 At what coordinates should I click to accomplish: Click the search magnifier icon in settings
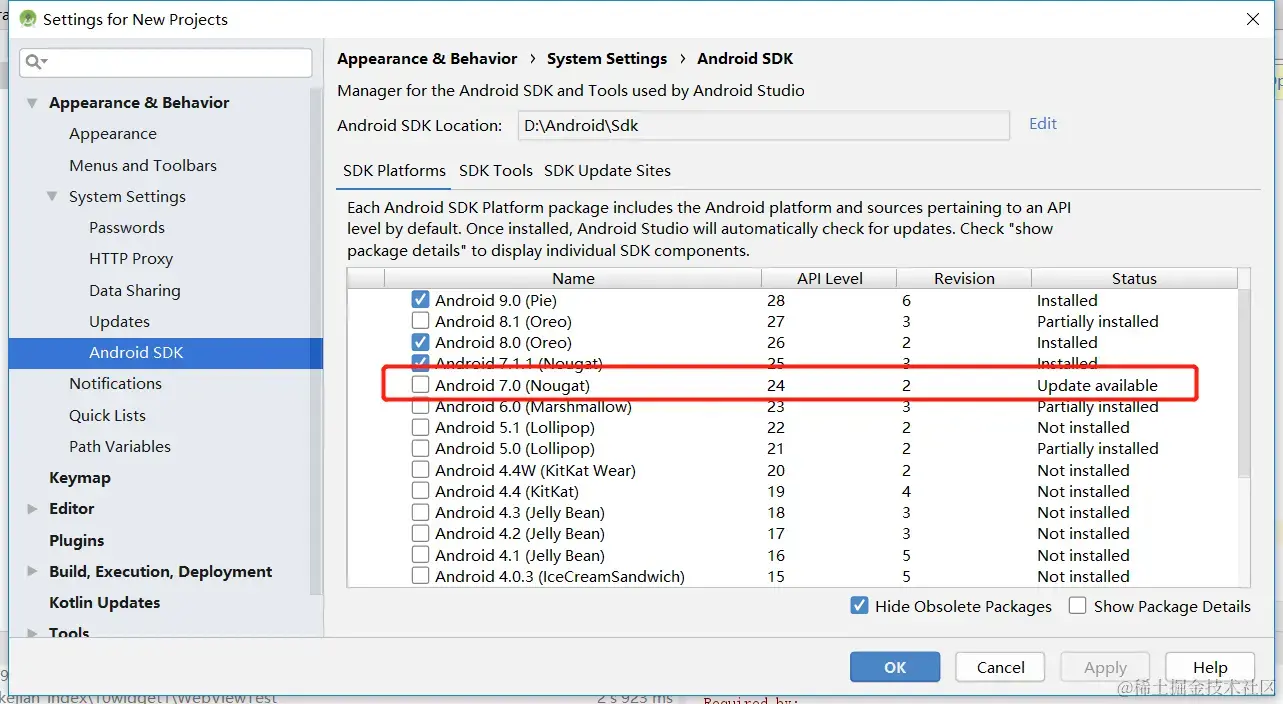click(x=36, y=62)
